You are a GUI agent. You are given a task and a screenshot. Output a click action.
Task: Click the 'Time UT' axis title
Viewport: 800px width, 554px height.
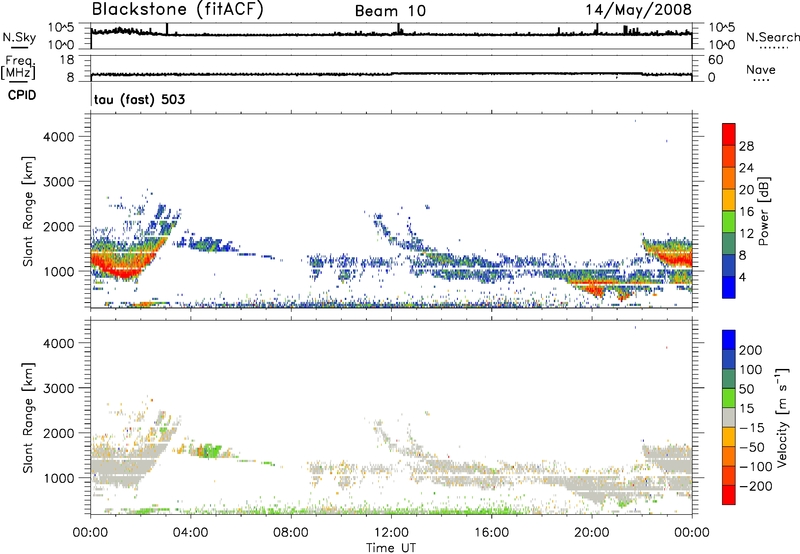pos(391,547)
